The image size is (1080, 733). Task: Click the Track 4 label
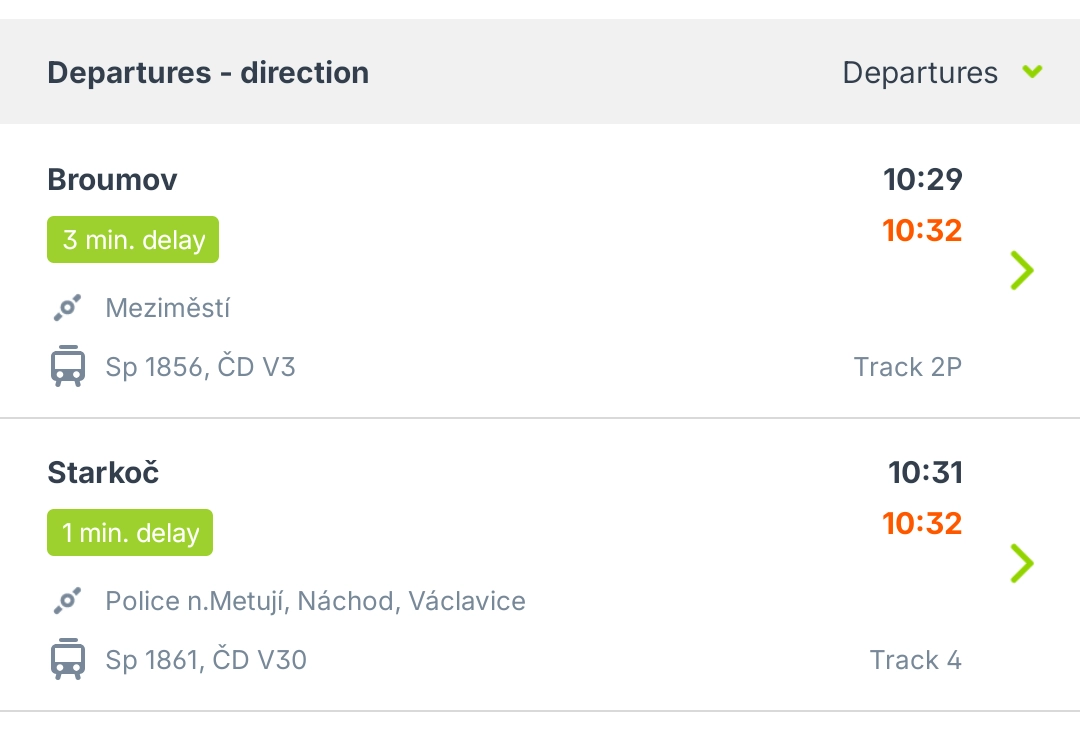(915, 660)
